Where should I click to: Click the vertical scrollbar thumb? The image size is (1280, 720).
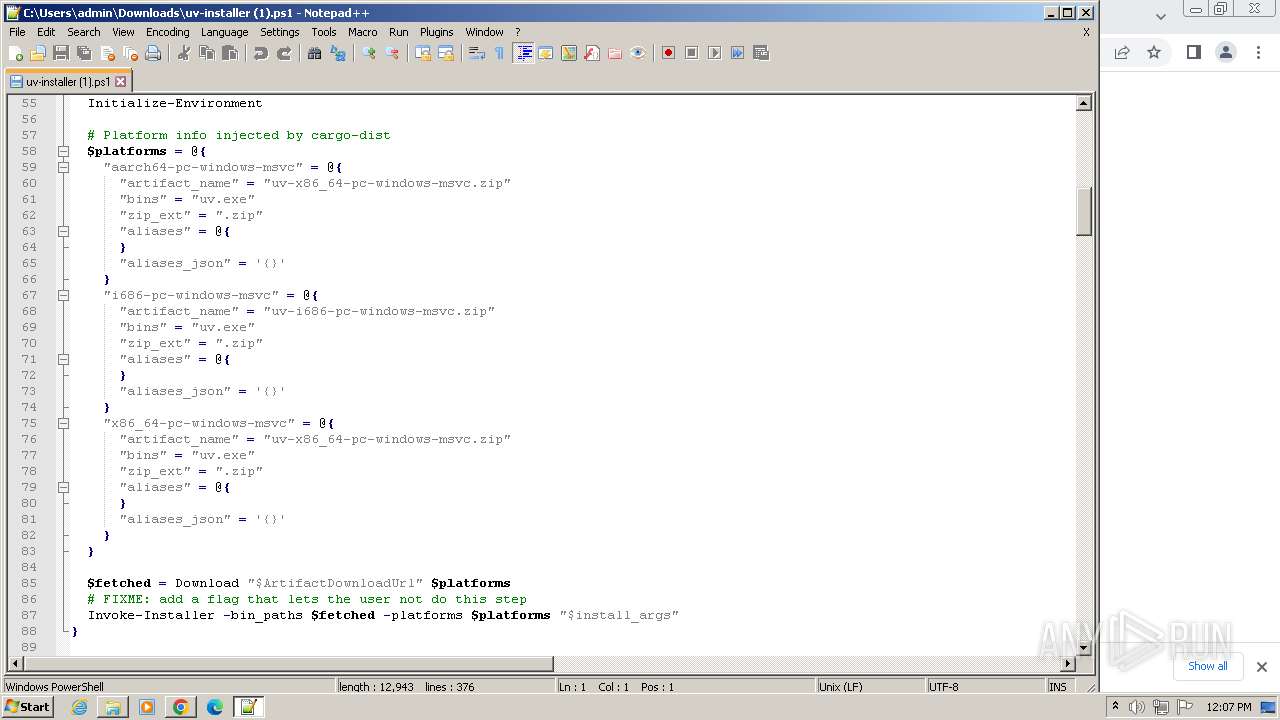pos(1083,211)
